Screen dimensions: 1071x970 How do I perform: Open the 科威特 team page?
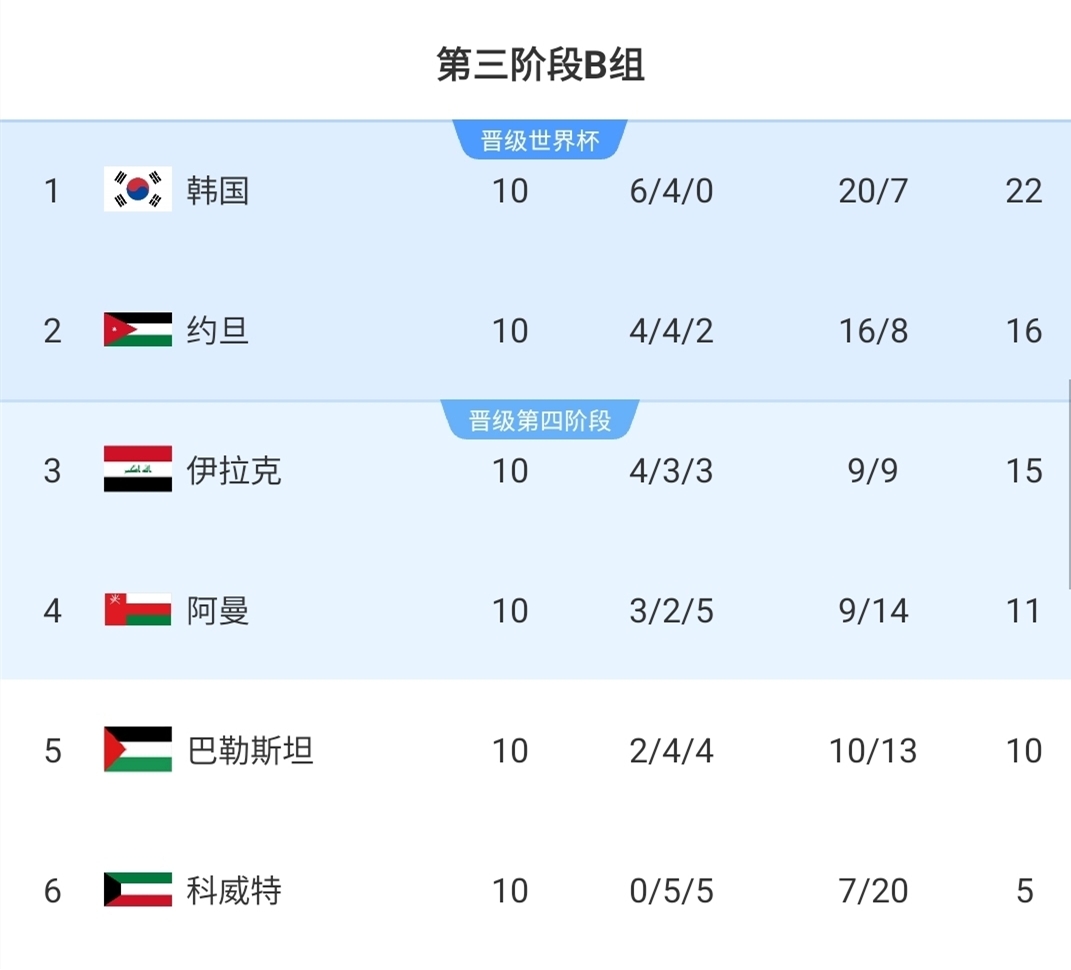(x=234, y=890)
